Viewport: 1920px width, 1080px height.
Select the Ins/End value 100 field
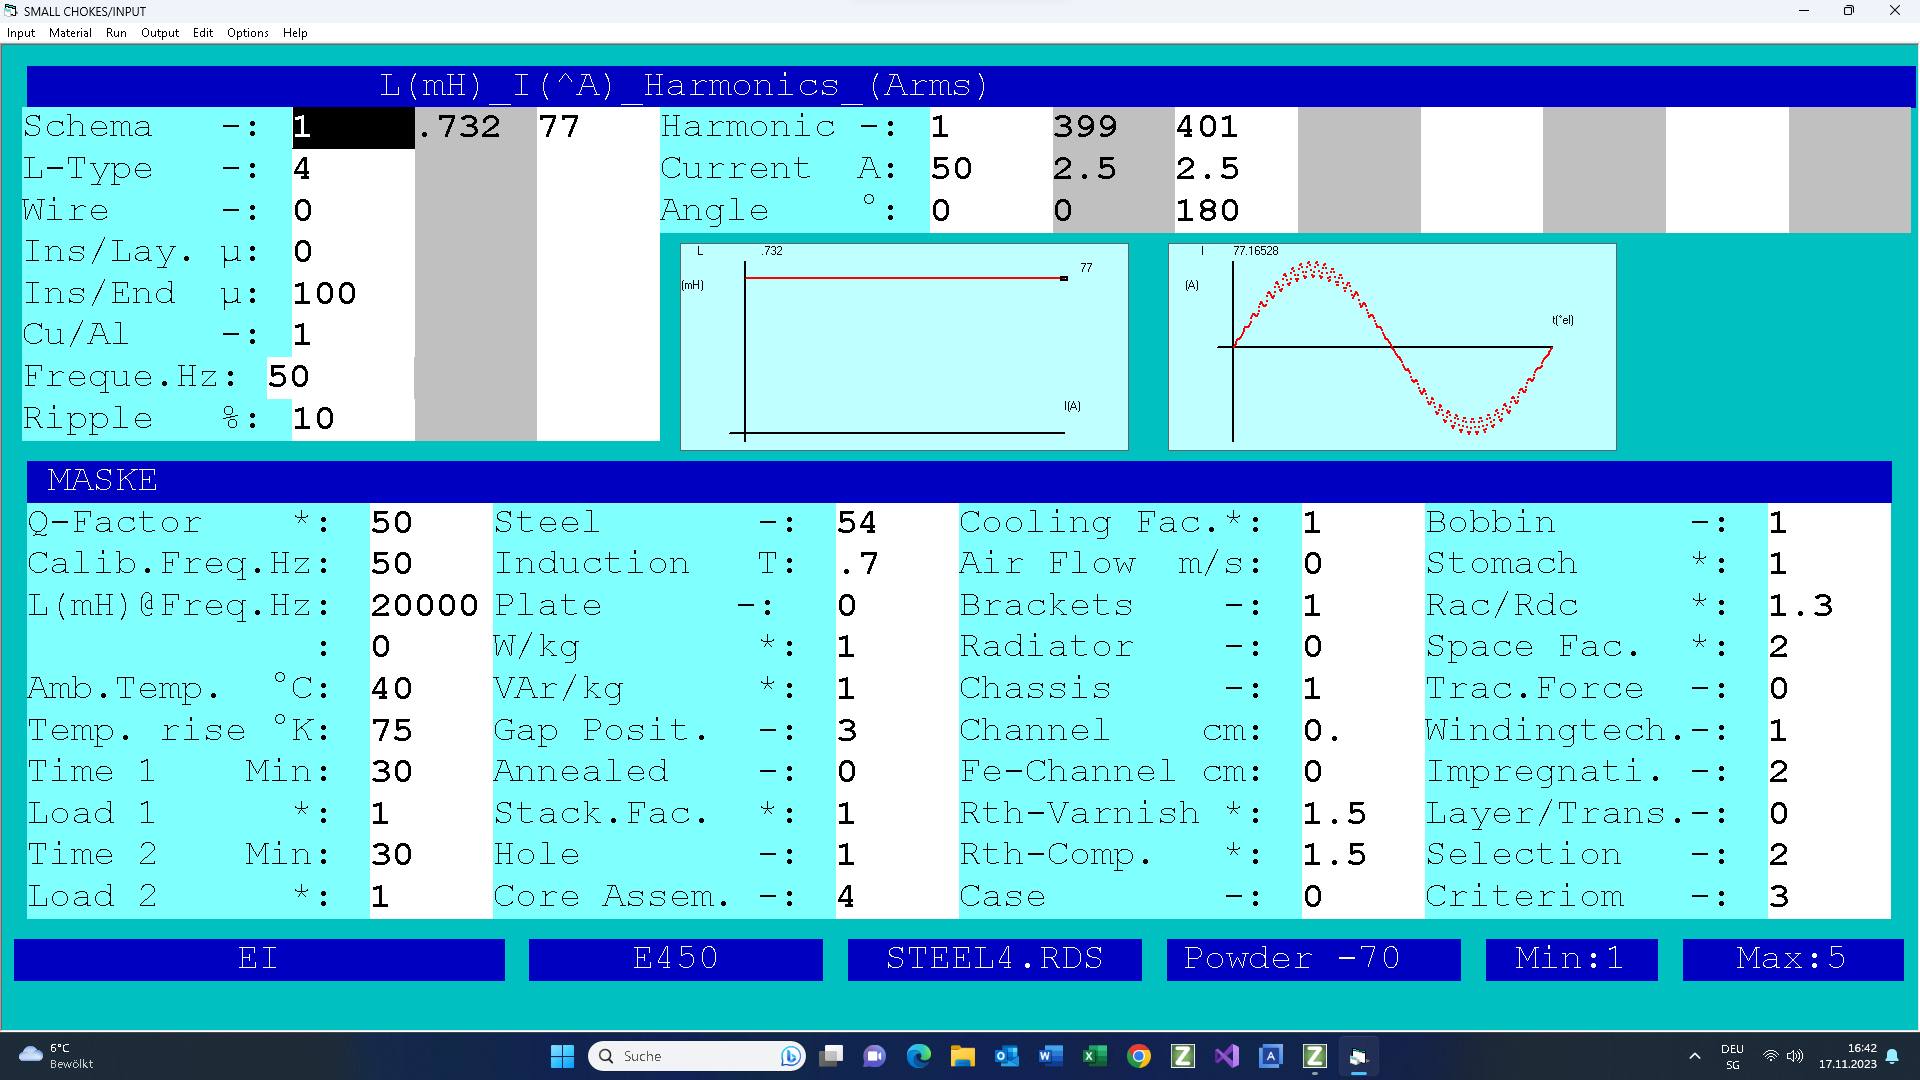click(x=353, y=294)
